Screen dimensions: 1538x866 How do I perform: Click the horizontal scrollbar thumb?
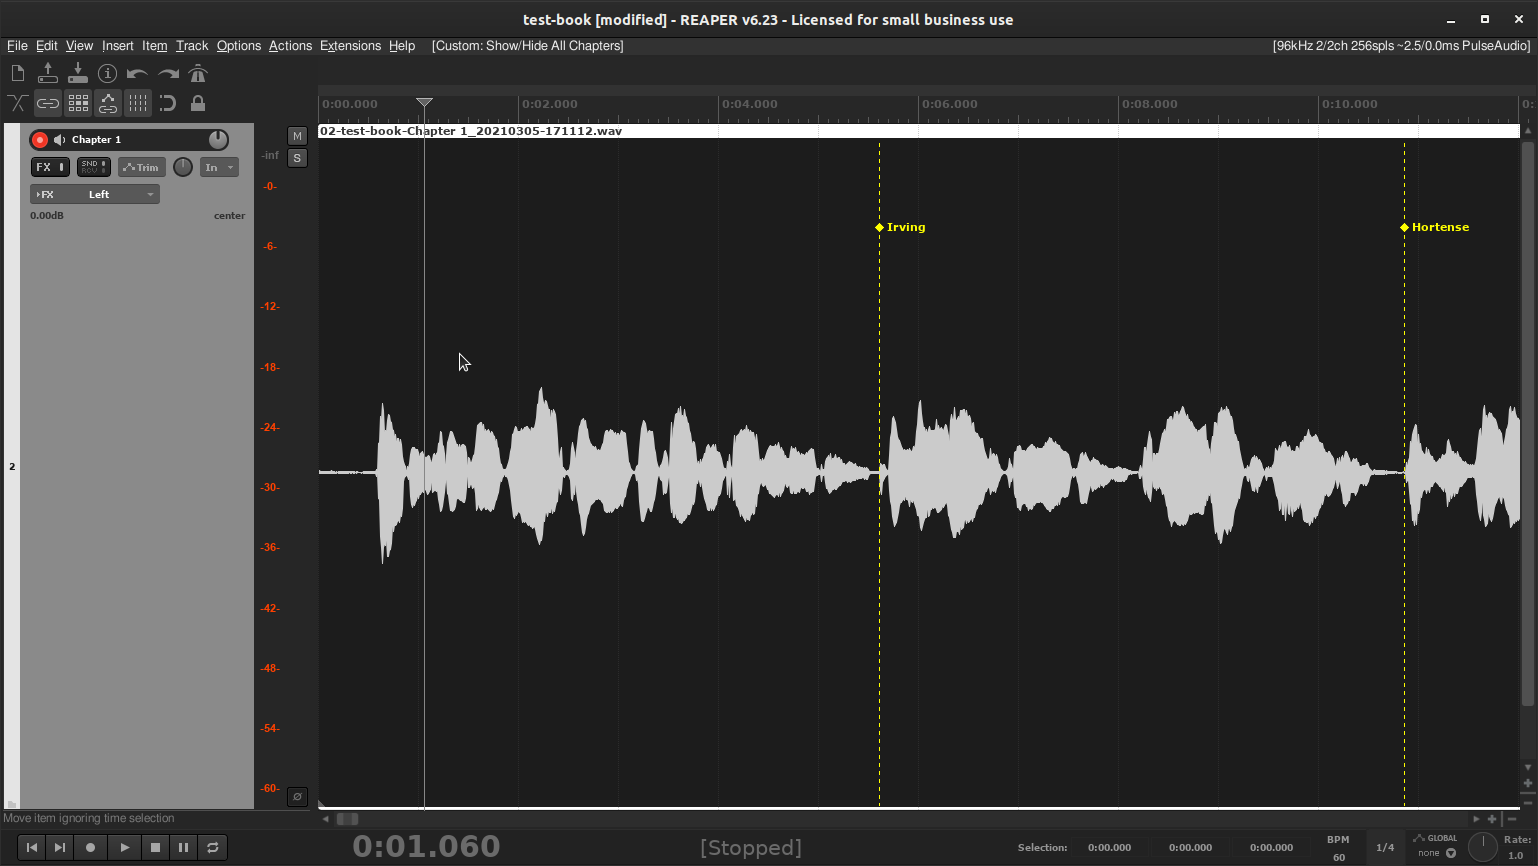click(347, 819)
